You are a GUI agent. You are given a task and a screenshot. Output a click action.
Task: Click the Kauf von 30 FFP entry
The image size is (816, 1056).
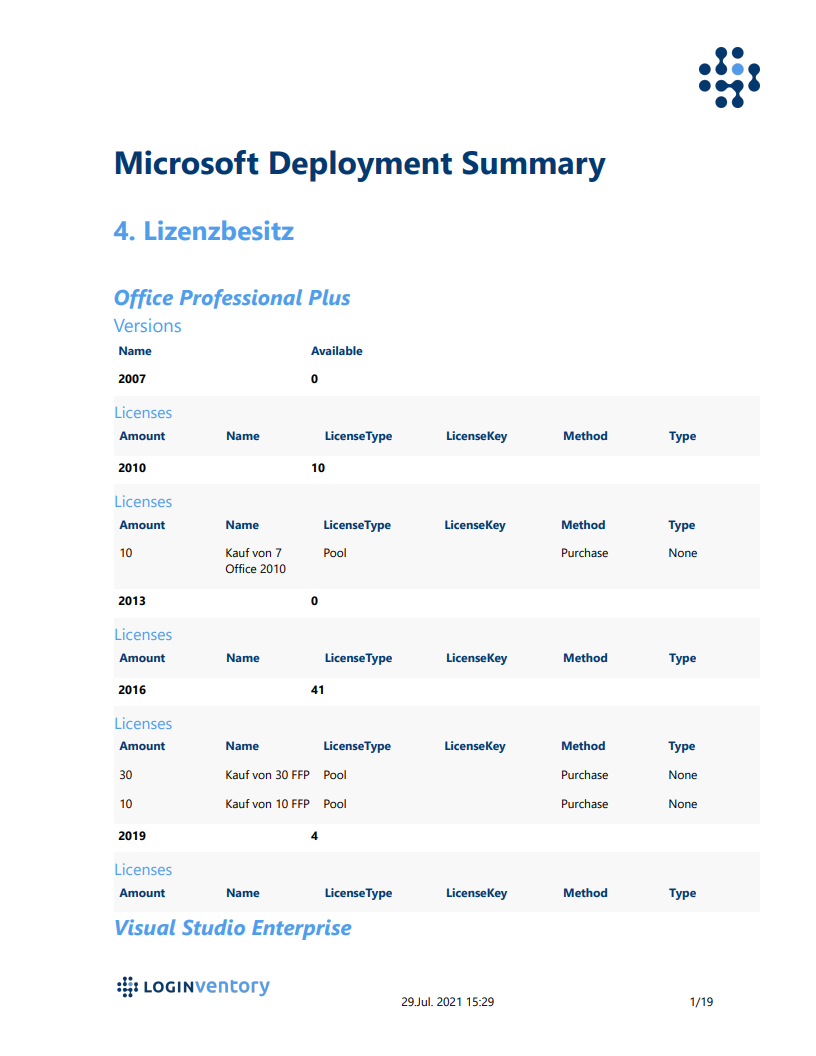(267, 775)
